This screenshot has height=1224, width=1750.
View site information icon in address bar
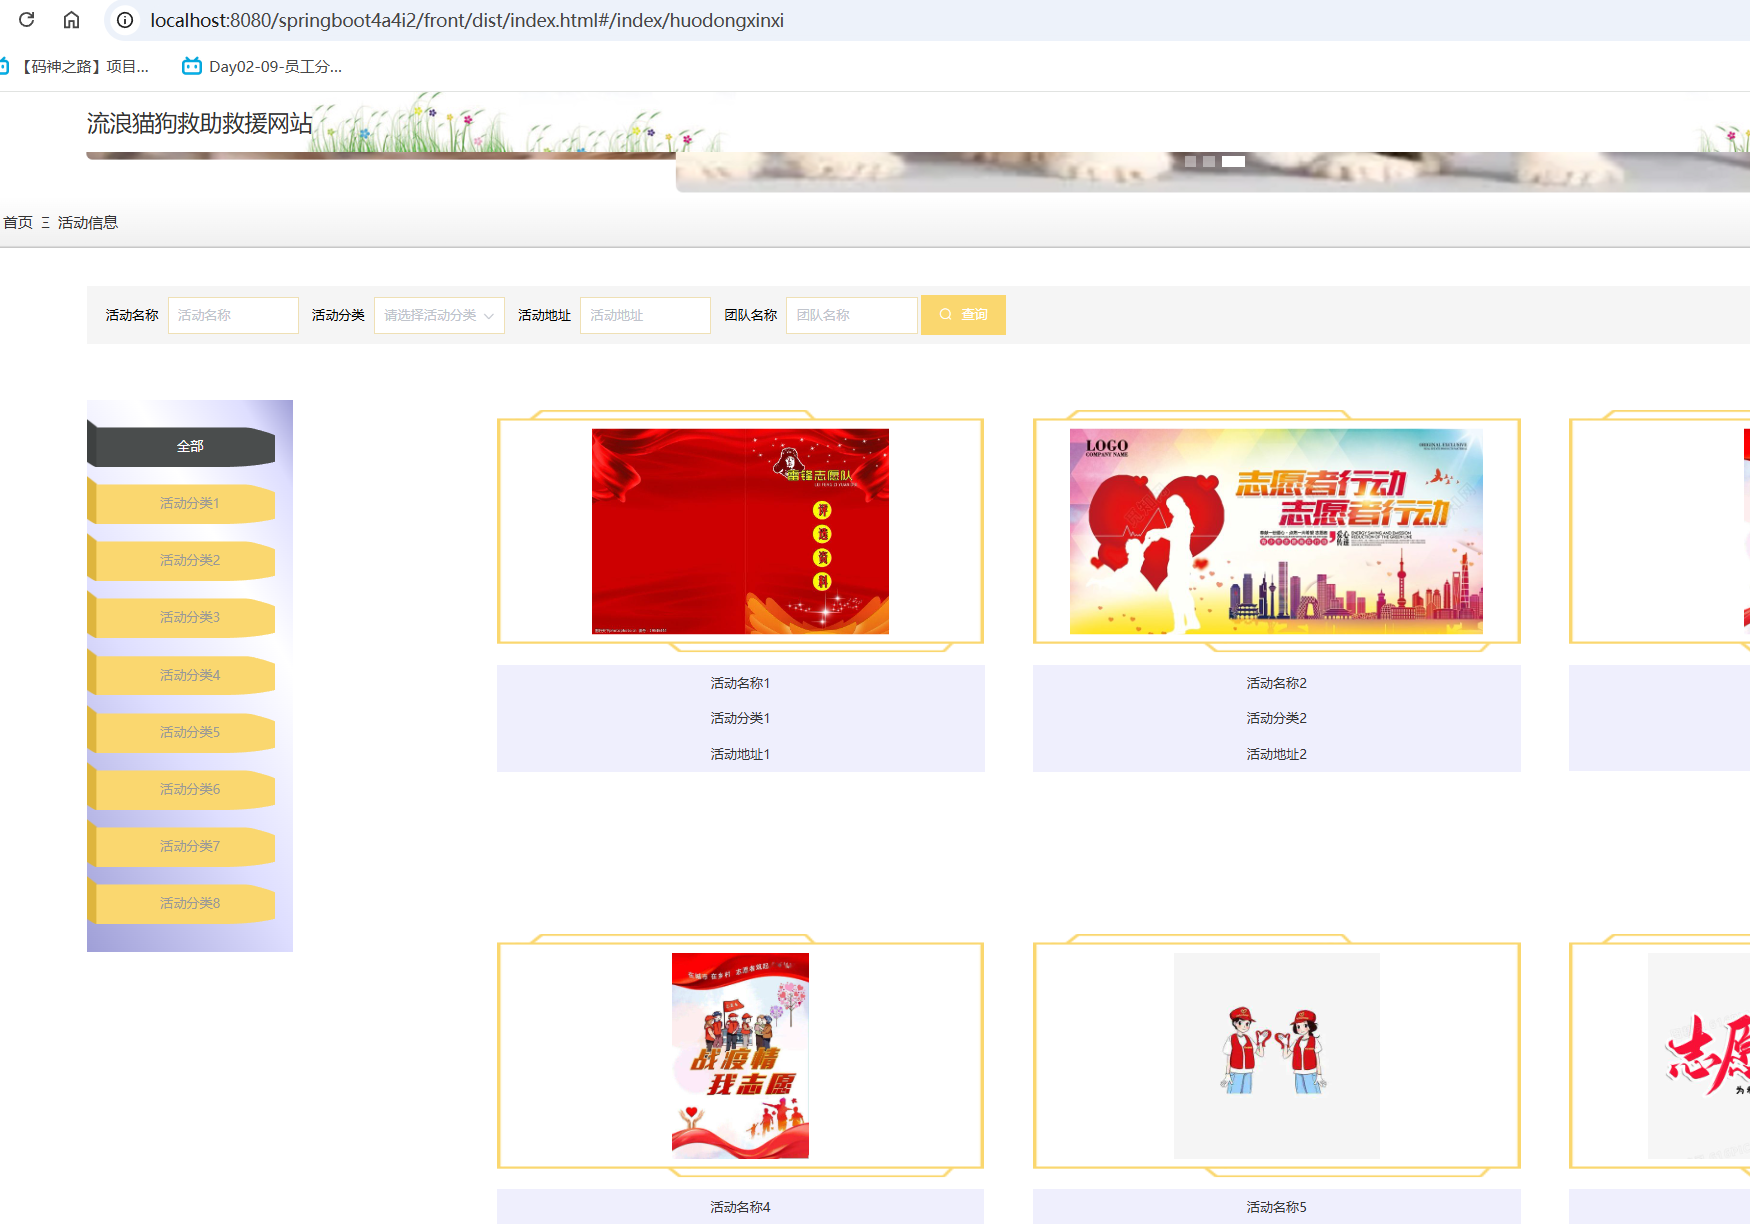(125, 20)
